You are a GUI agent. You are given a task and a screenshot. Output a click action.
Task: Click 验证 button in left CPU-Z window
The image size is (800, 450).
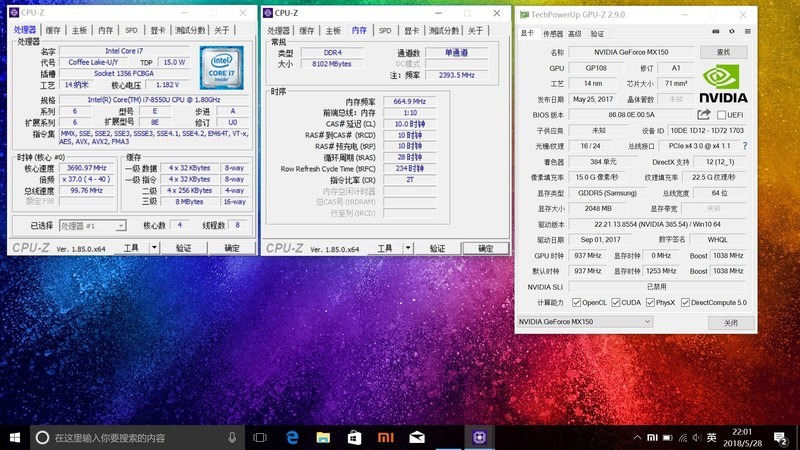click(x=184, y=248)
